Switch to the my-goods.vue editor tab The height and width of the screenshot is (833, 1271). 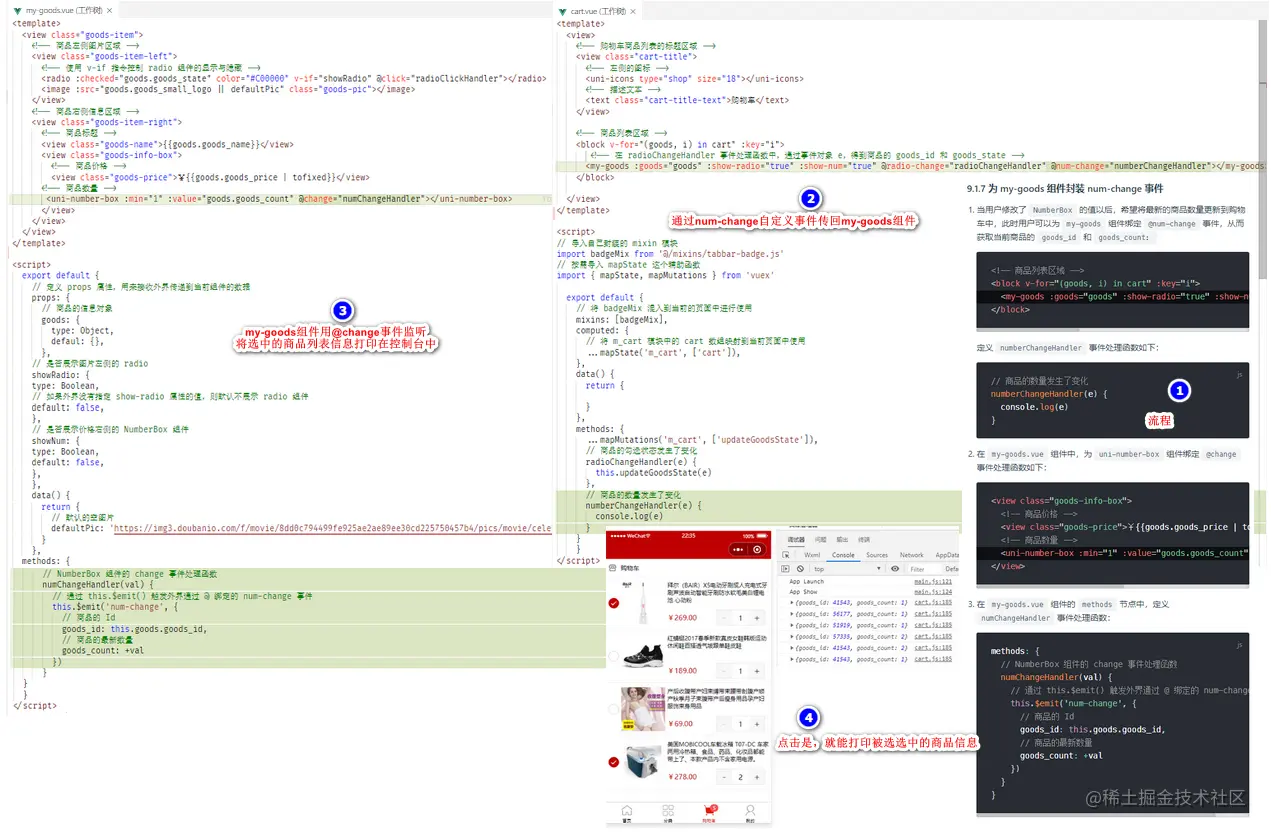click(x=63, y=11)
